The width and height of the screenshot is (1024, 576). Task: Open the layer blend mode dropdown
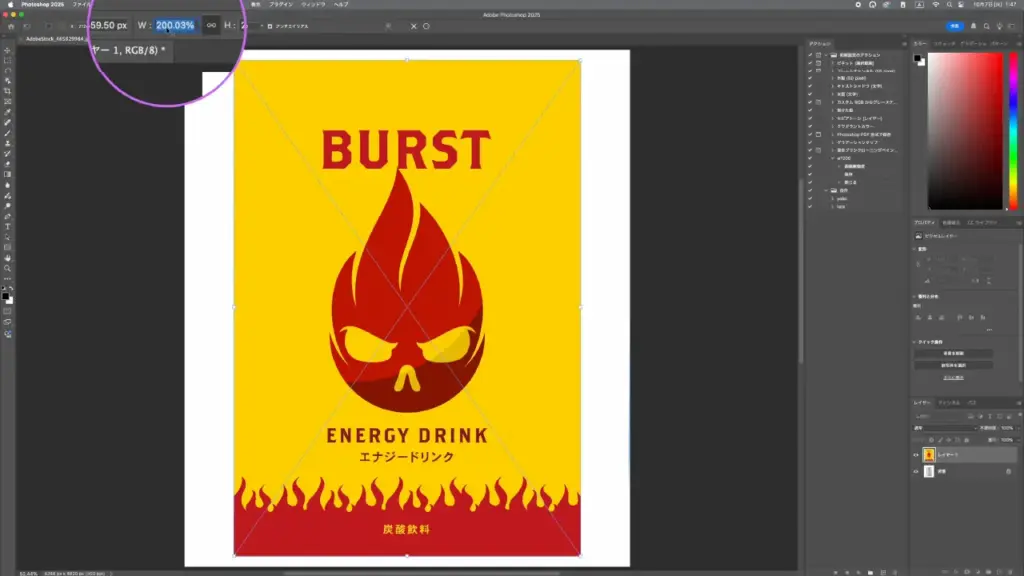pos(943,428)
